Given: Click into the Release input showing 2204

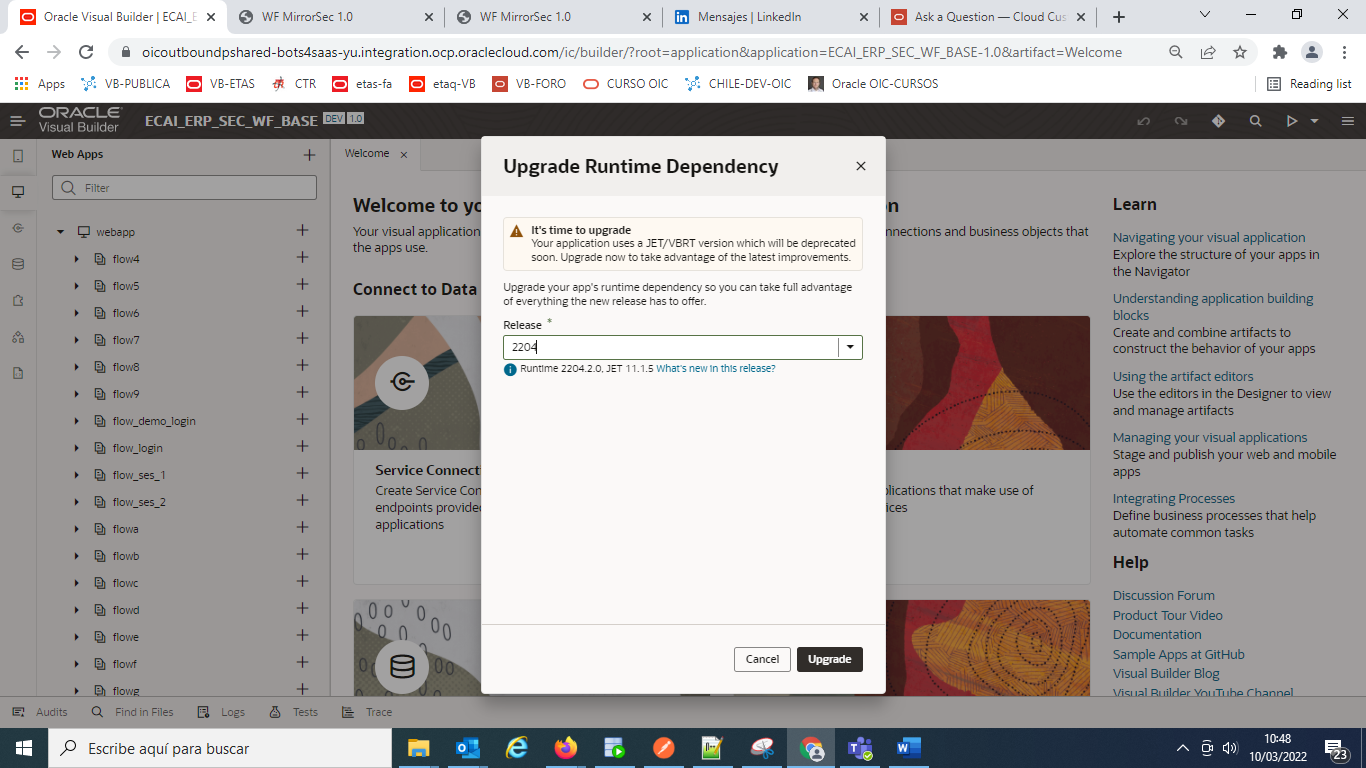Looking at the screenshot, I should [671, 347].
